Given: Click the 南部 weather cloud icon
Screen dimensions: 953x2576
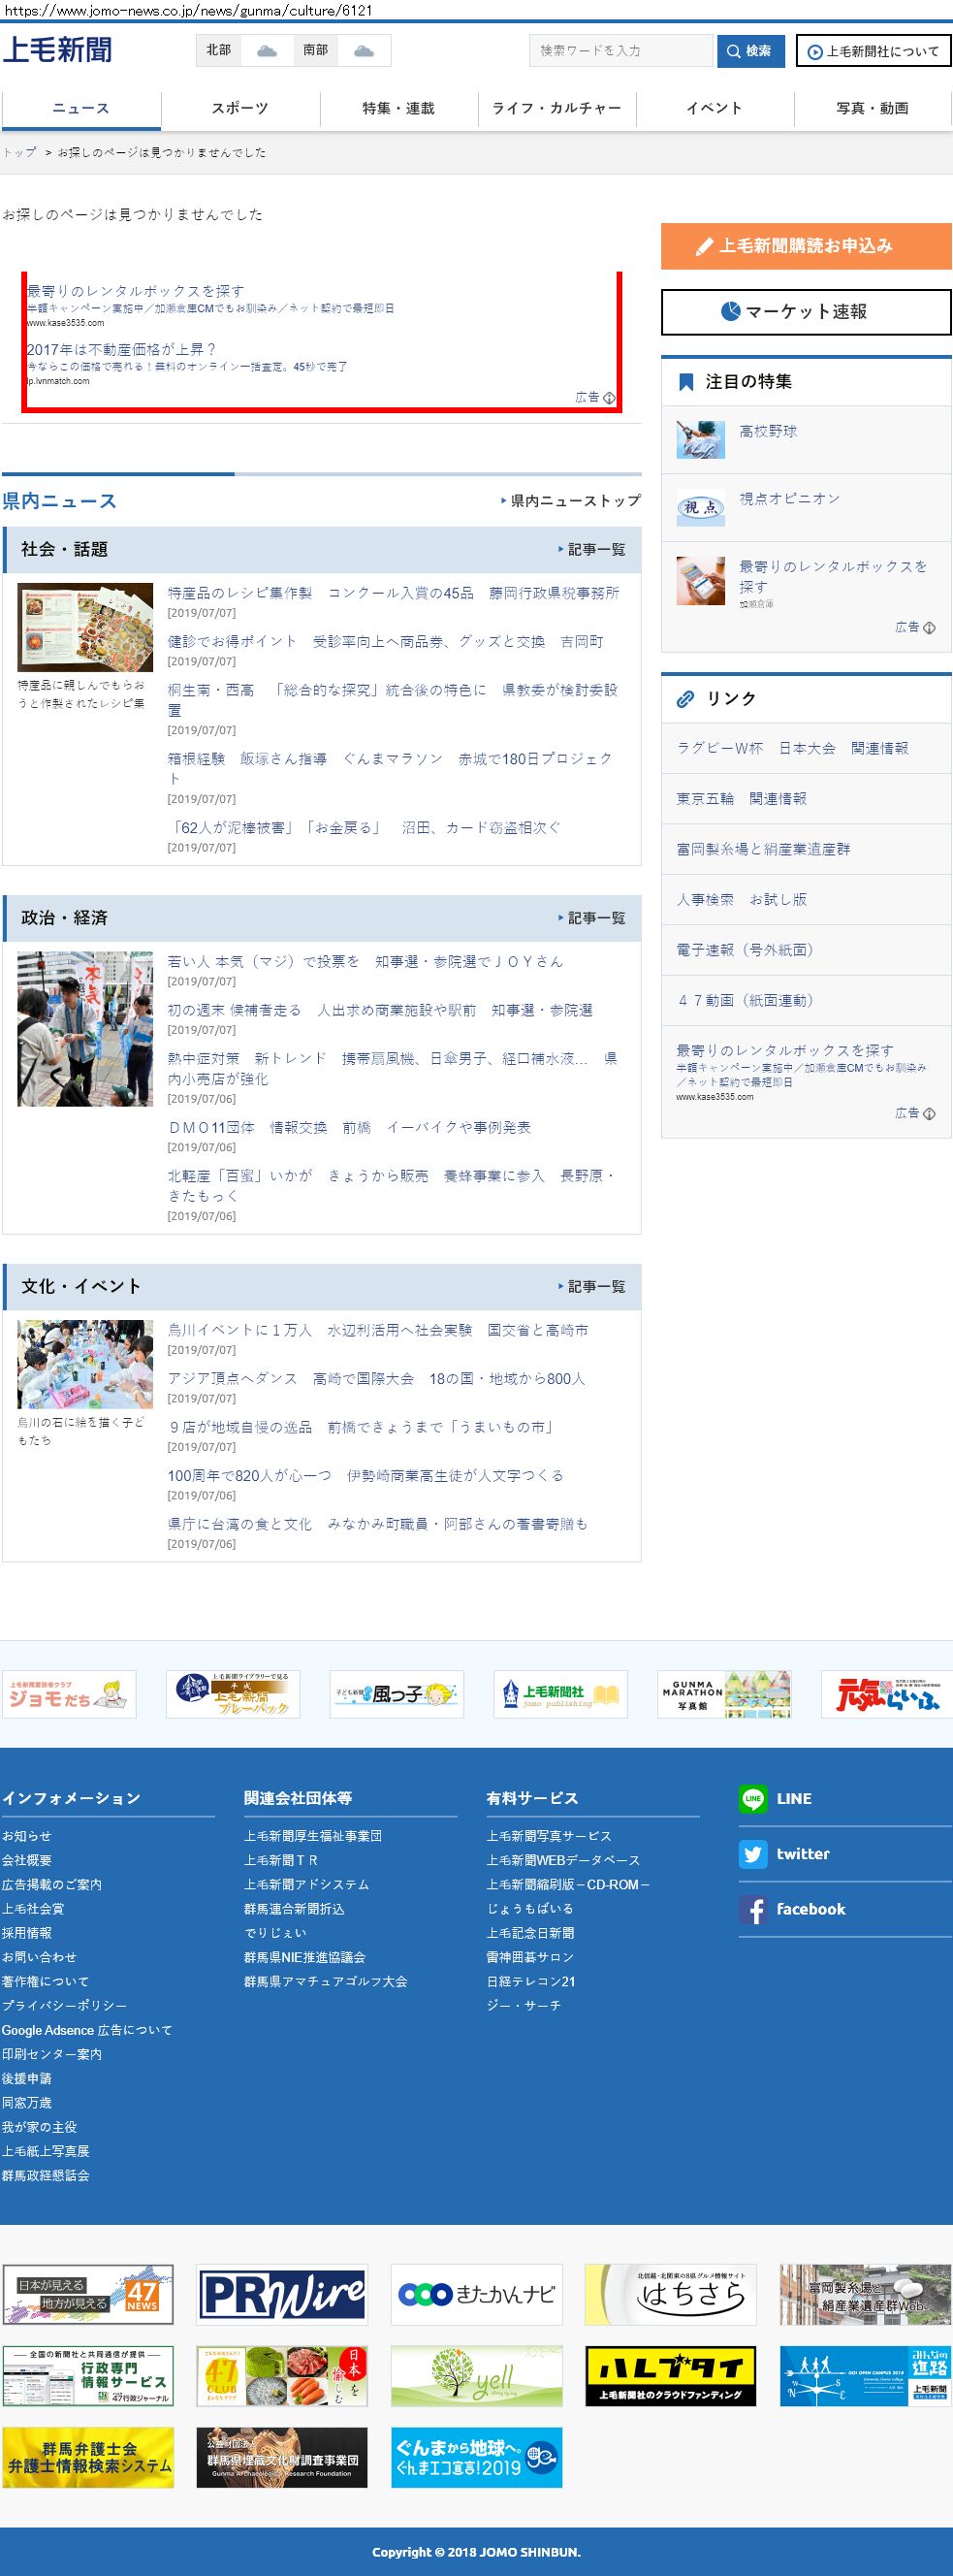Looking at the screenshot, I should (364, 51).
